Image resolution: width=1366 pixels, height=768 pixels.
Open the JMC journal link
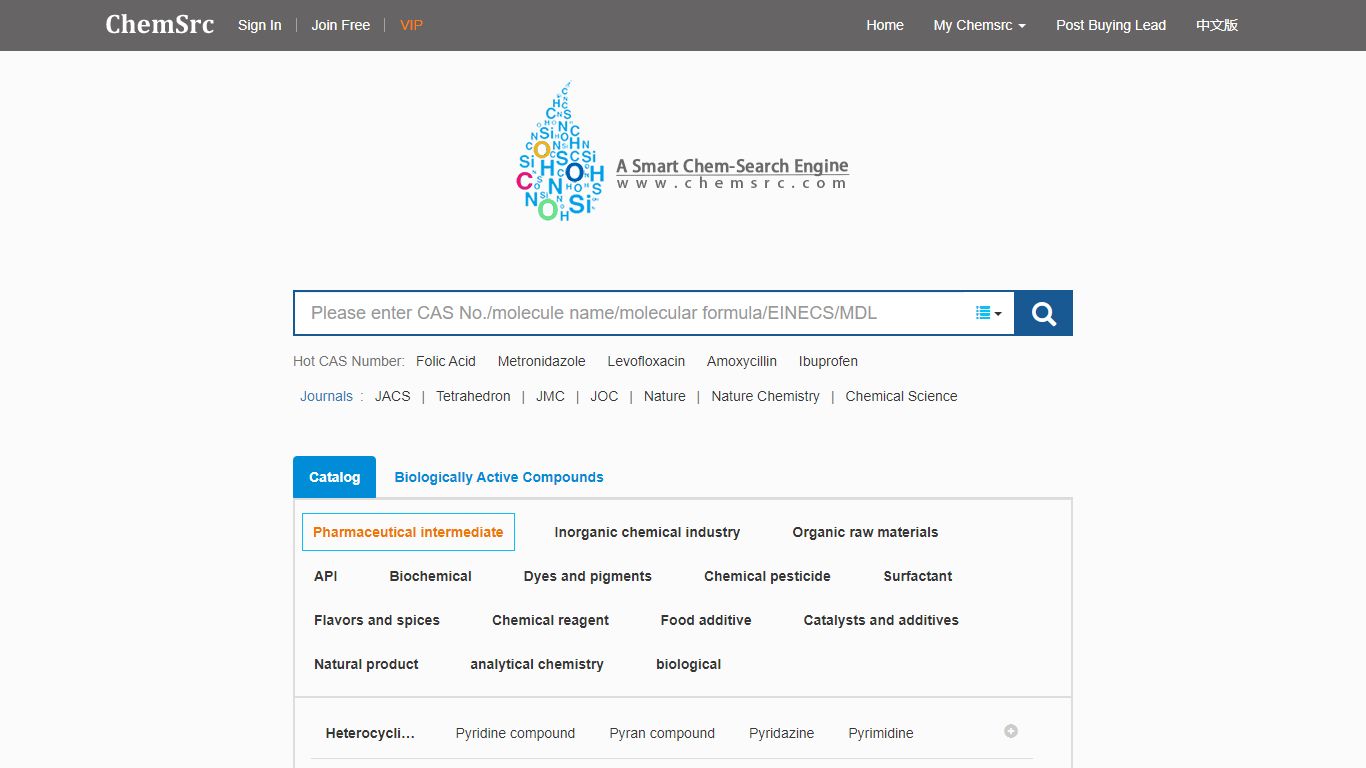coord(550,396)
